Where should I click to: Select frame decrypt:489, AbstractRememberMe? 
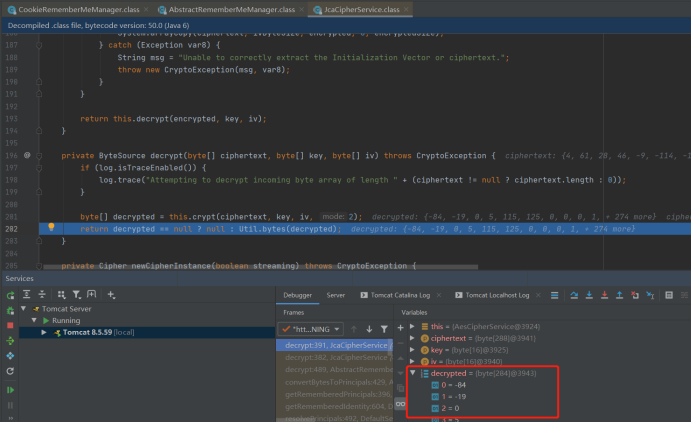(x=335, y=370)
